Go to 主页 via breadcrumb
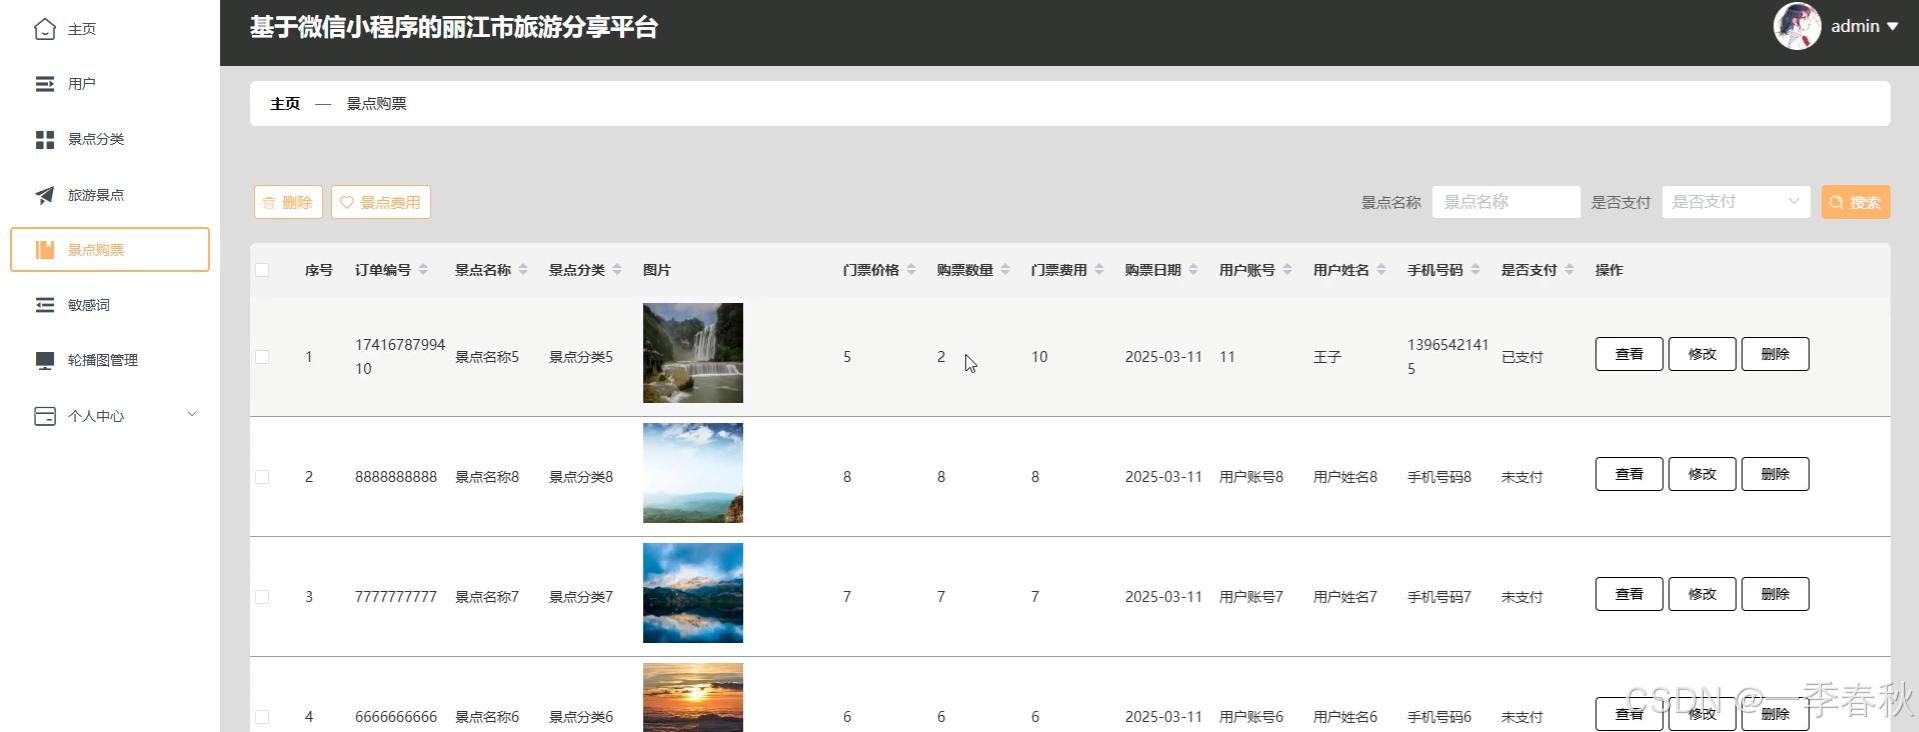The height and width of the screenshot is (732, 1919). point(285,104)
